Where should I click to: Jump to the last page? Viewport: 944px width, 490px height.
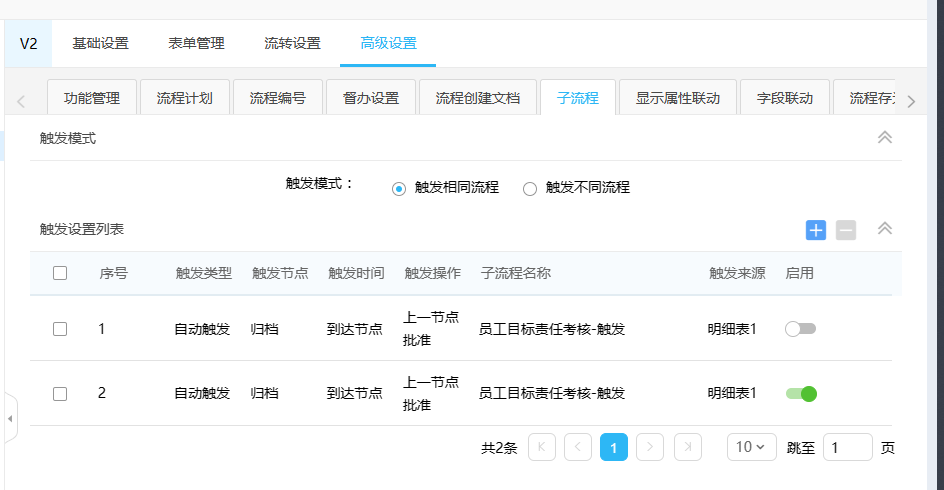pyautogui.click(x=687, y=447)
